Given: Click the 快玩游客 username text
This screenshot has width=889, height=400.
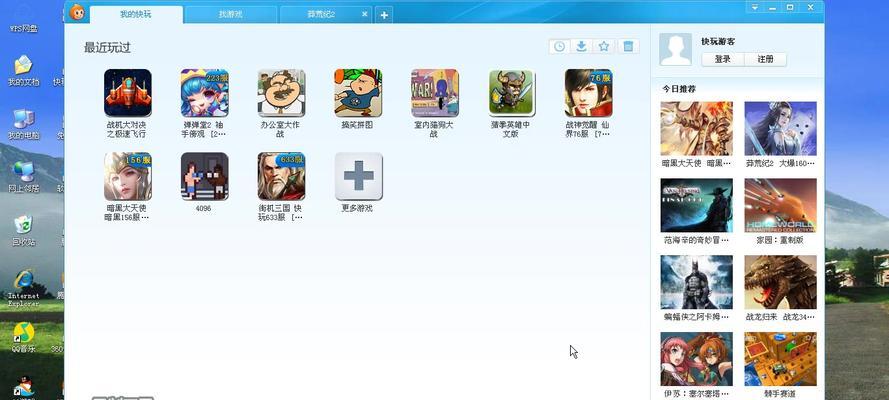Looking at the screenshot, I should coord(718,41).
